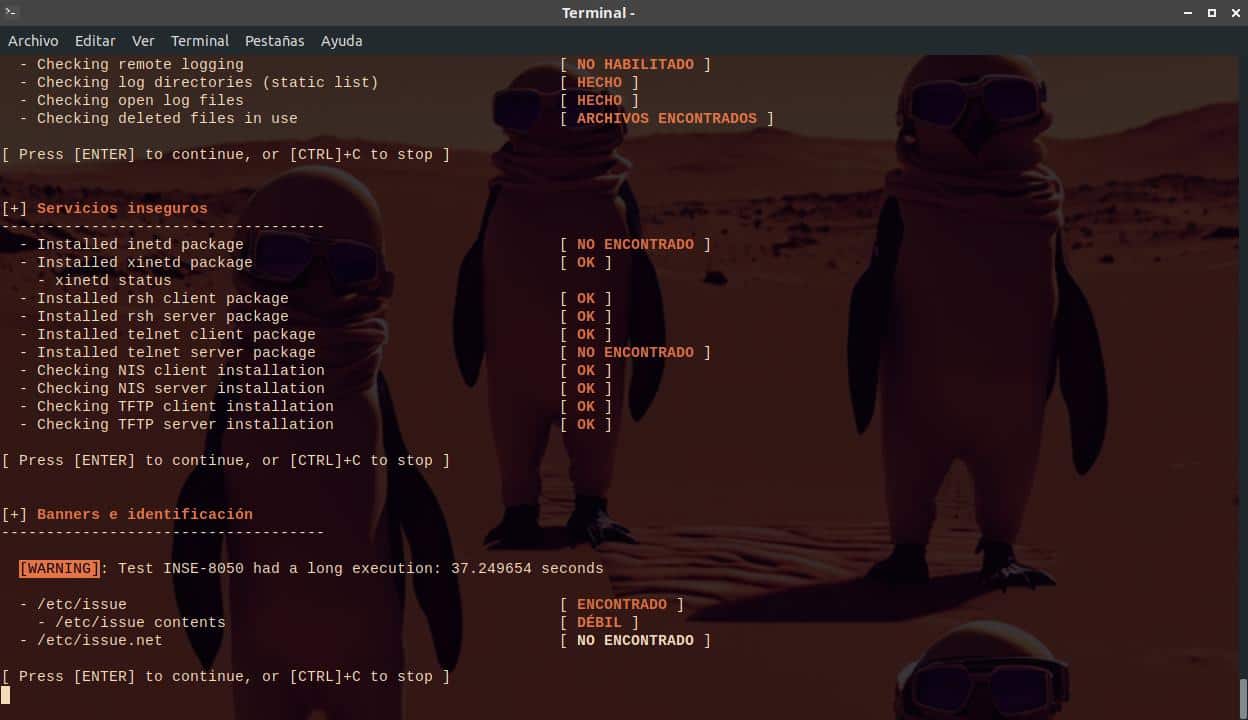The width and height of the screenshot is (1248, 720).
Task: Open the Editar menu
Action: 95,41
